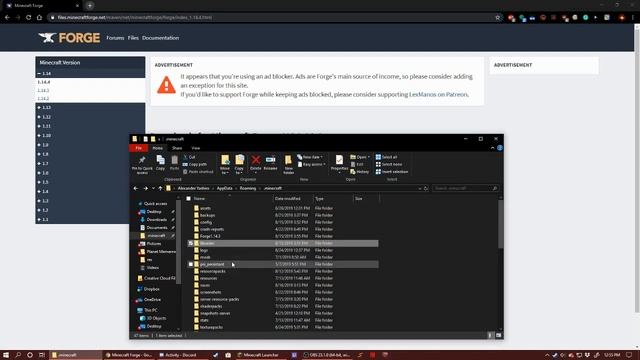This screenshot has height=360, width=640.
Task: Switch to details view in Explorer status bar
Action: point(490,336)
